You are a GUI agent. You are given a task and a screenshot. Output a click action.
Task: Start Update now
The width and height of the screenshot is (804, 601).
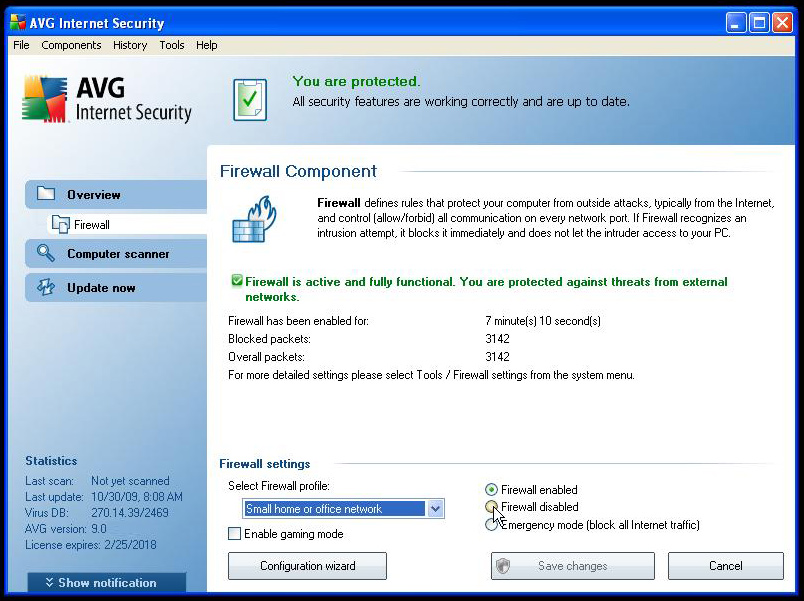(x=116, y=287)
